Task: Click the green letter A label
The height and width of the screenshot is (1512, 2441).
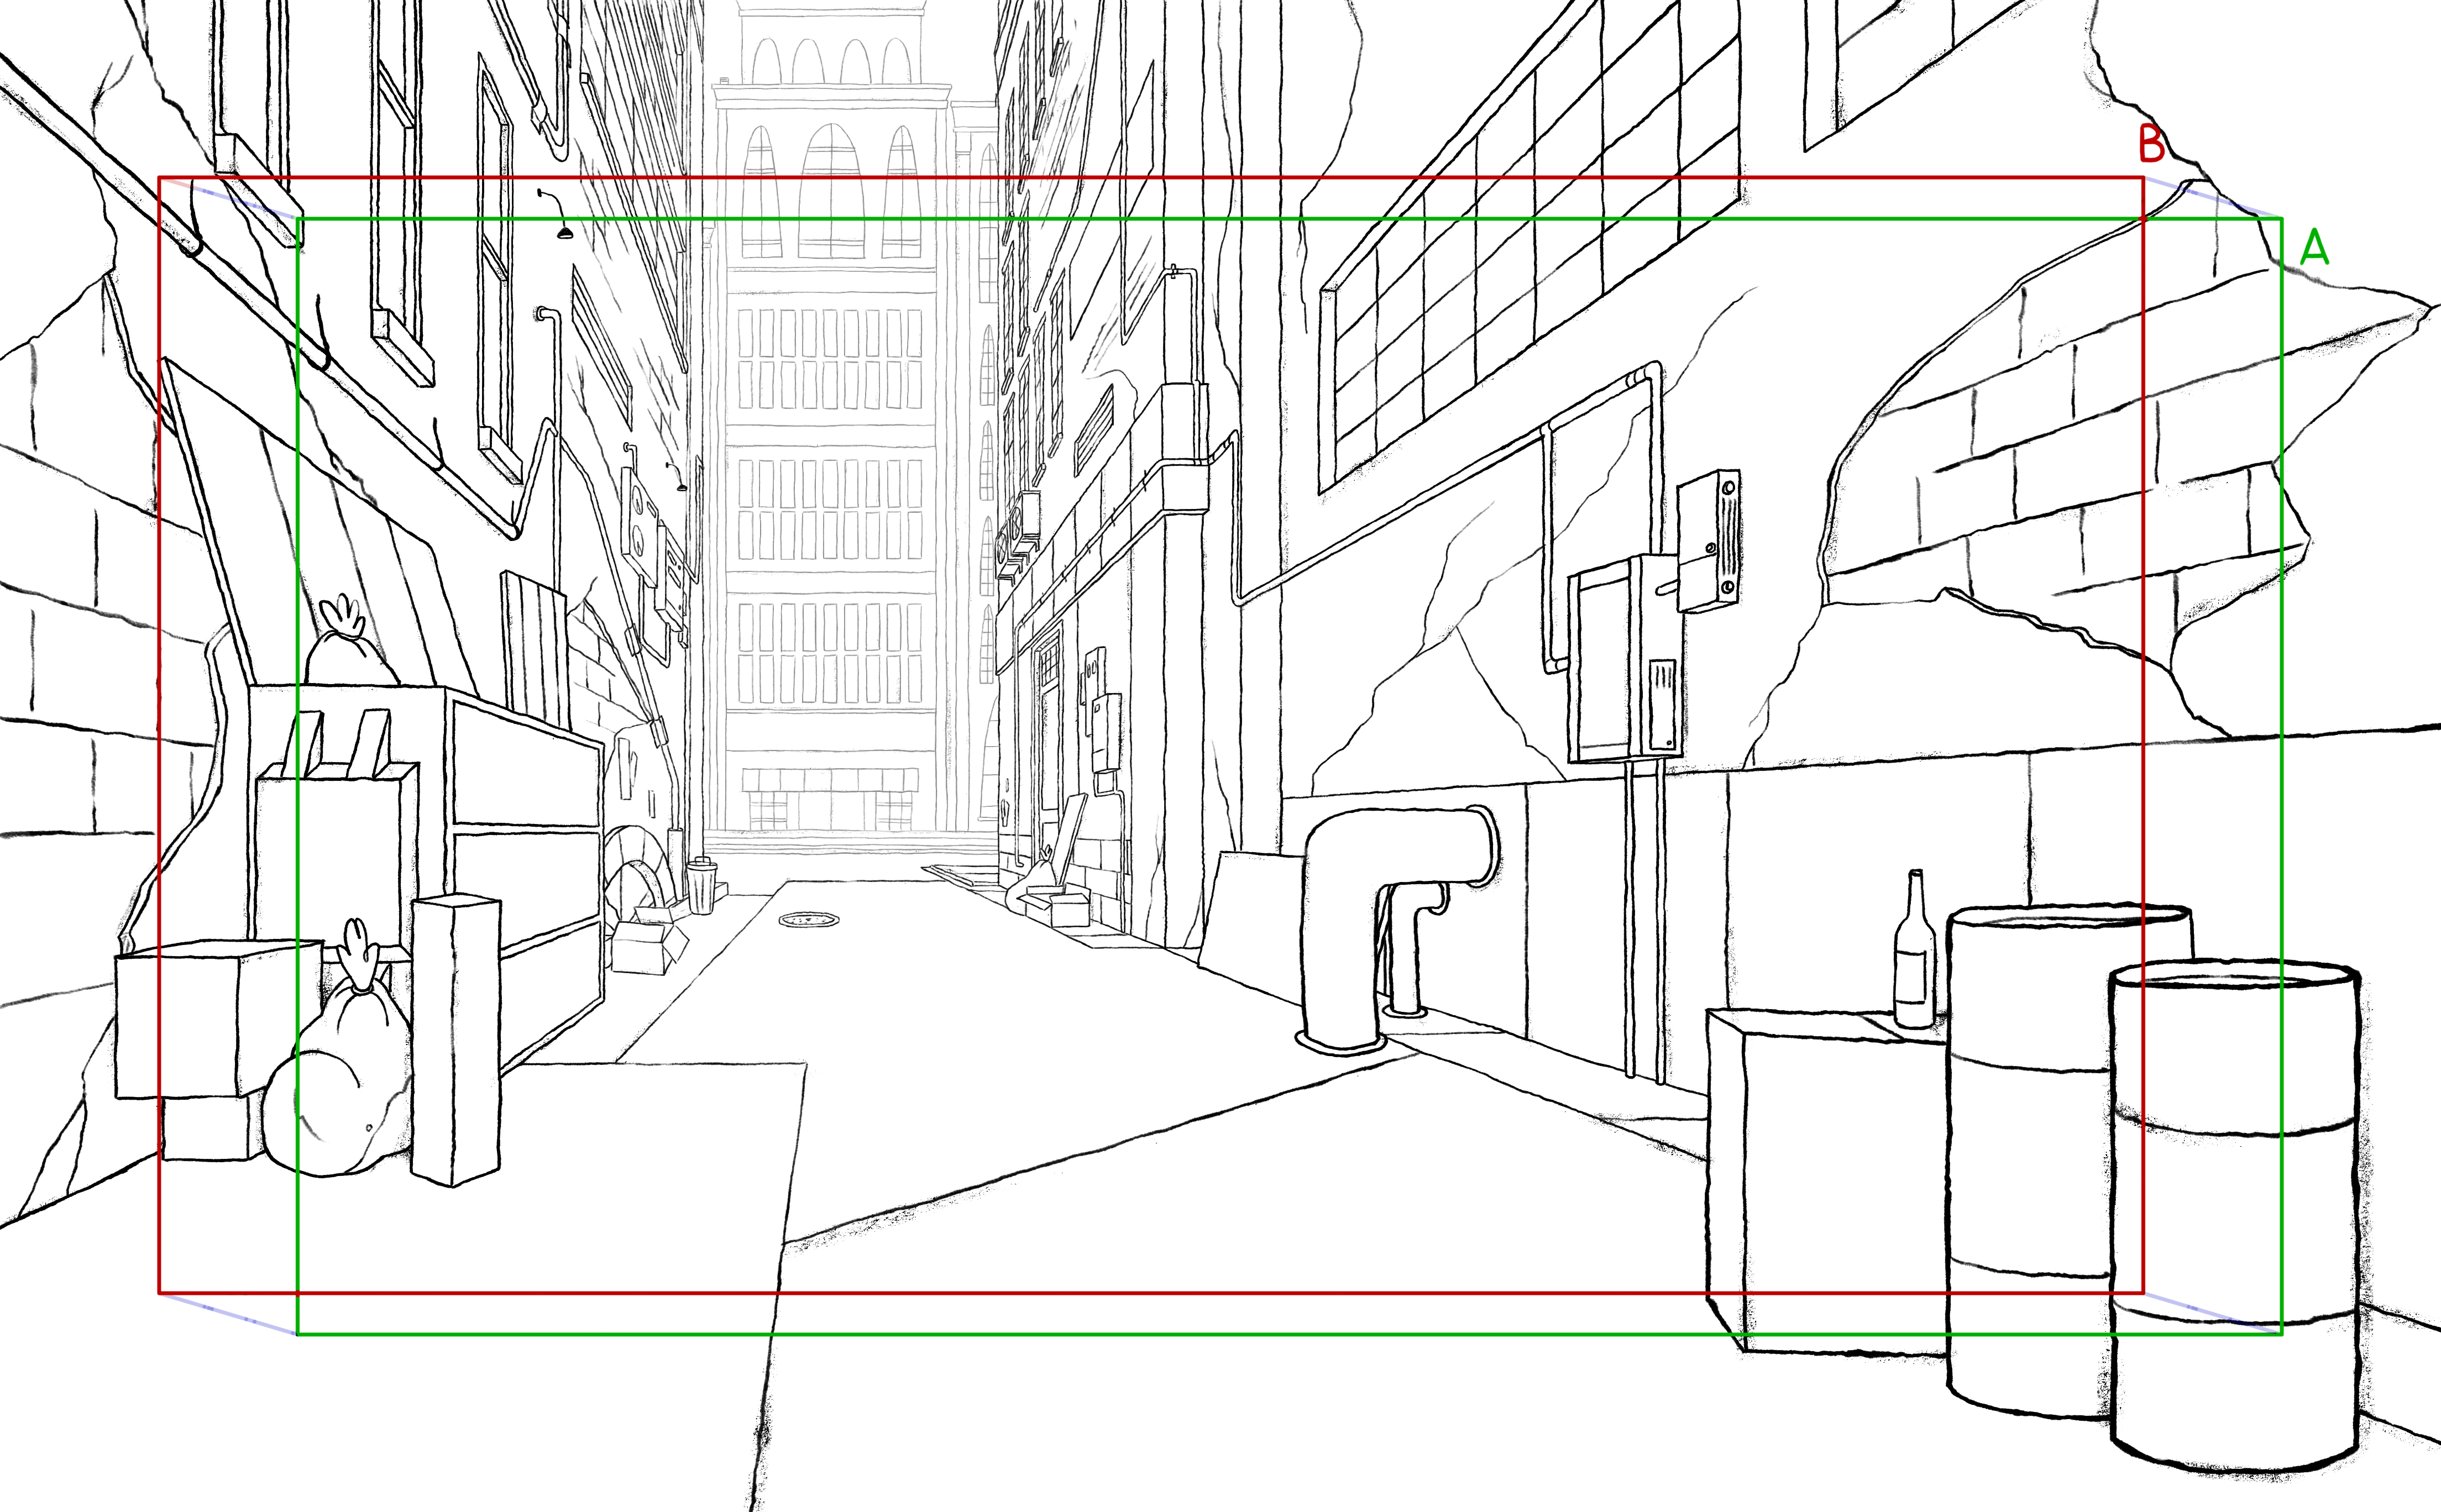Action: point(2314,248)
